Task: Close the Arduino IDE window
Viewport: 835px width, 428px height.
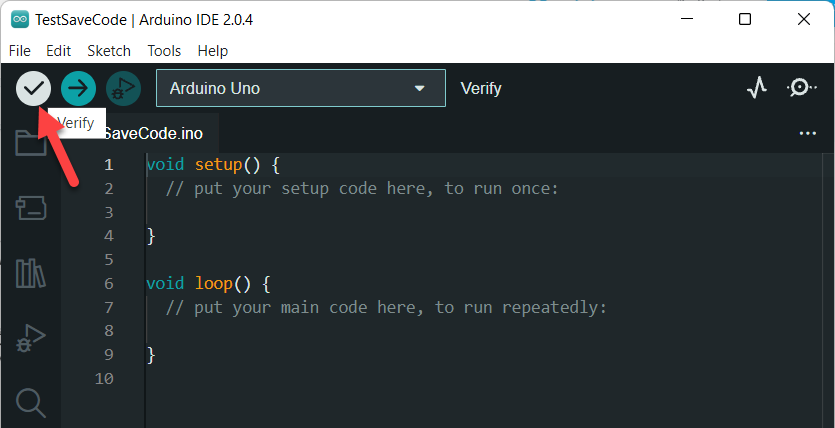Action: 804,19
